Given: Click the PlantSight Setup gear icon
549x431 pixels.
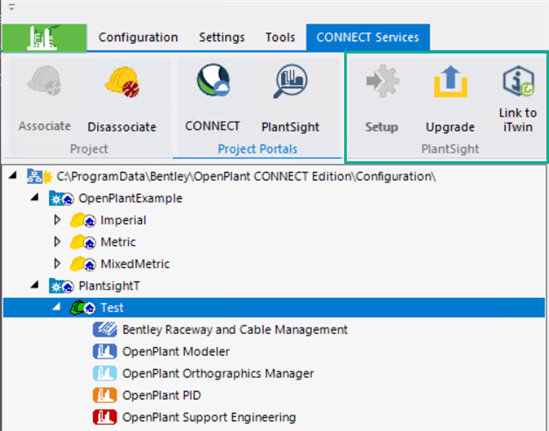Looking at the screenshot, I should pos(382,81).
